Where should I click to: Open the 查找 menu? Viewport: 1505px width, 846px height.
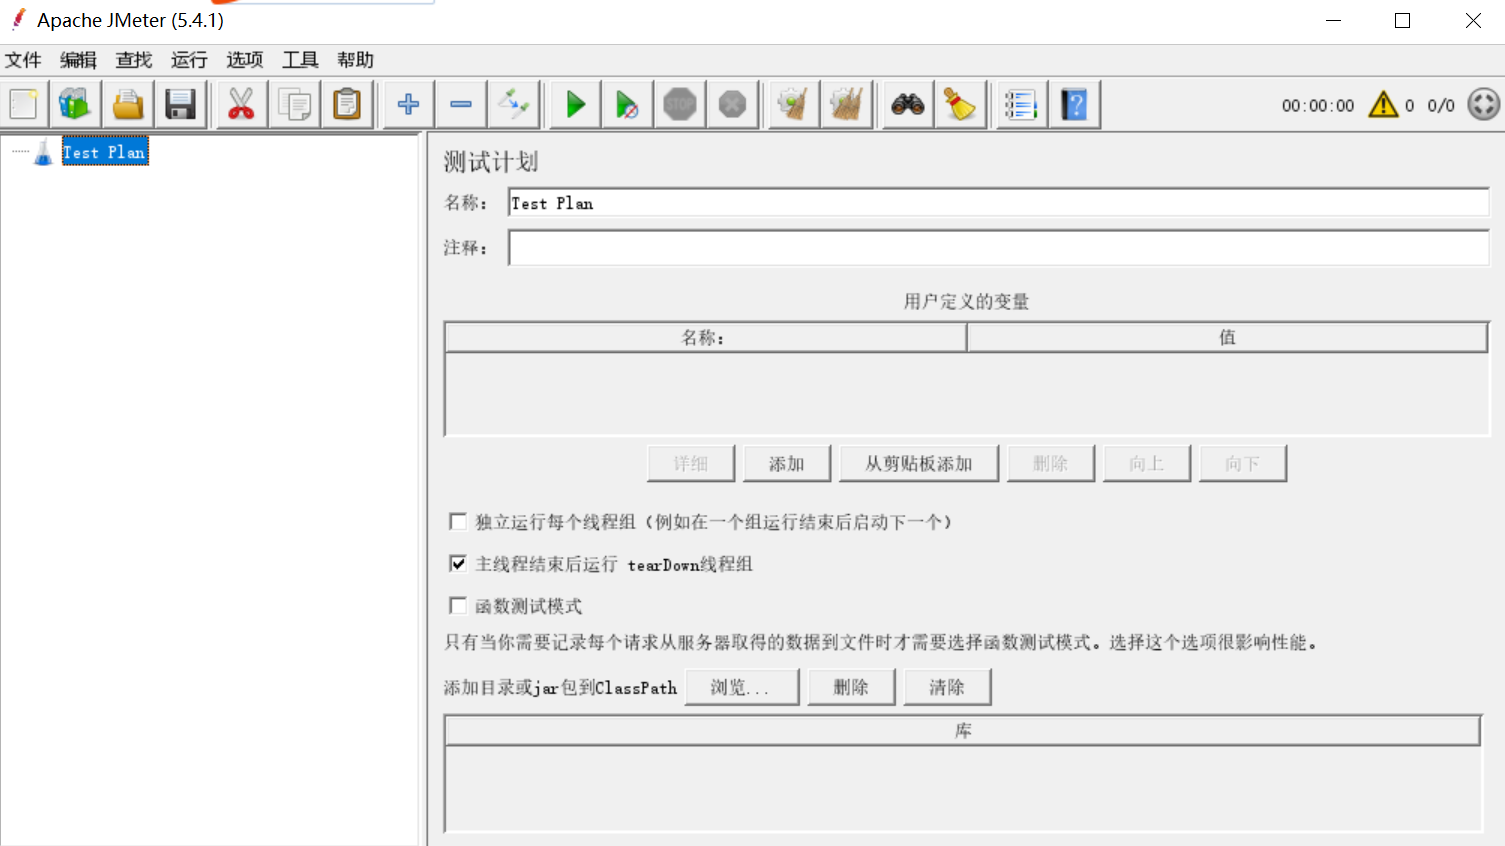click(134, 60)
